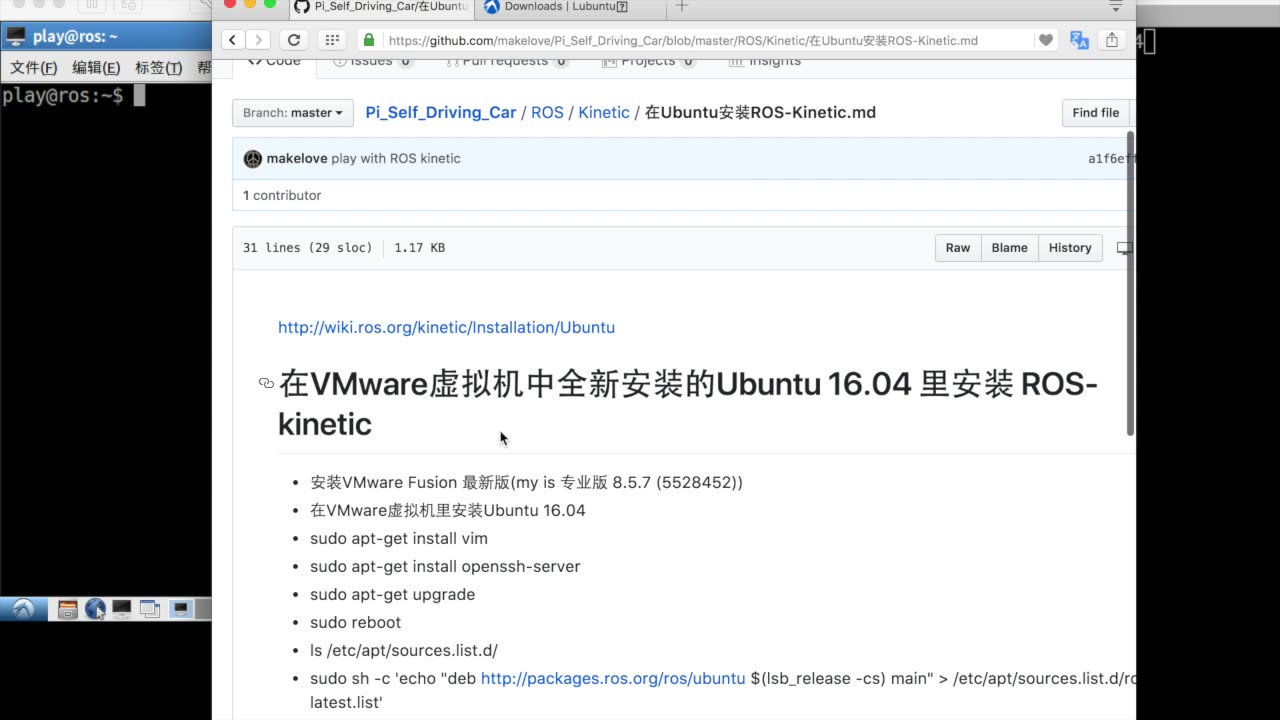This screenshot has width=1280, height=720.
Task: Click the browser forward arrow
Action: click(x=258, y=40)
